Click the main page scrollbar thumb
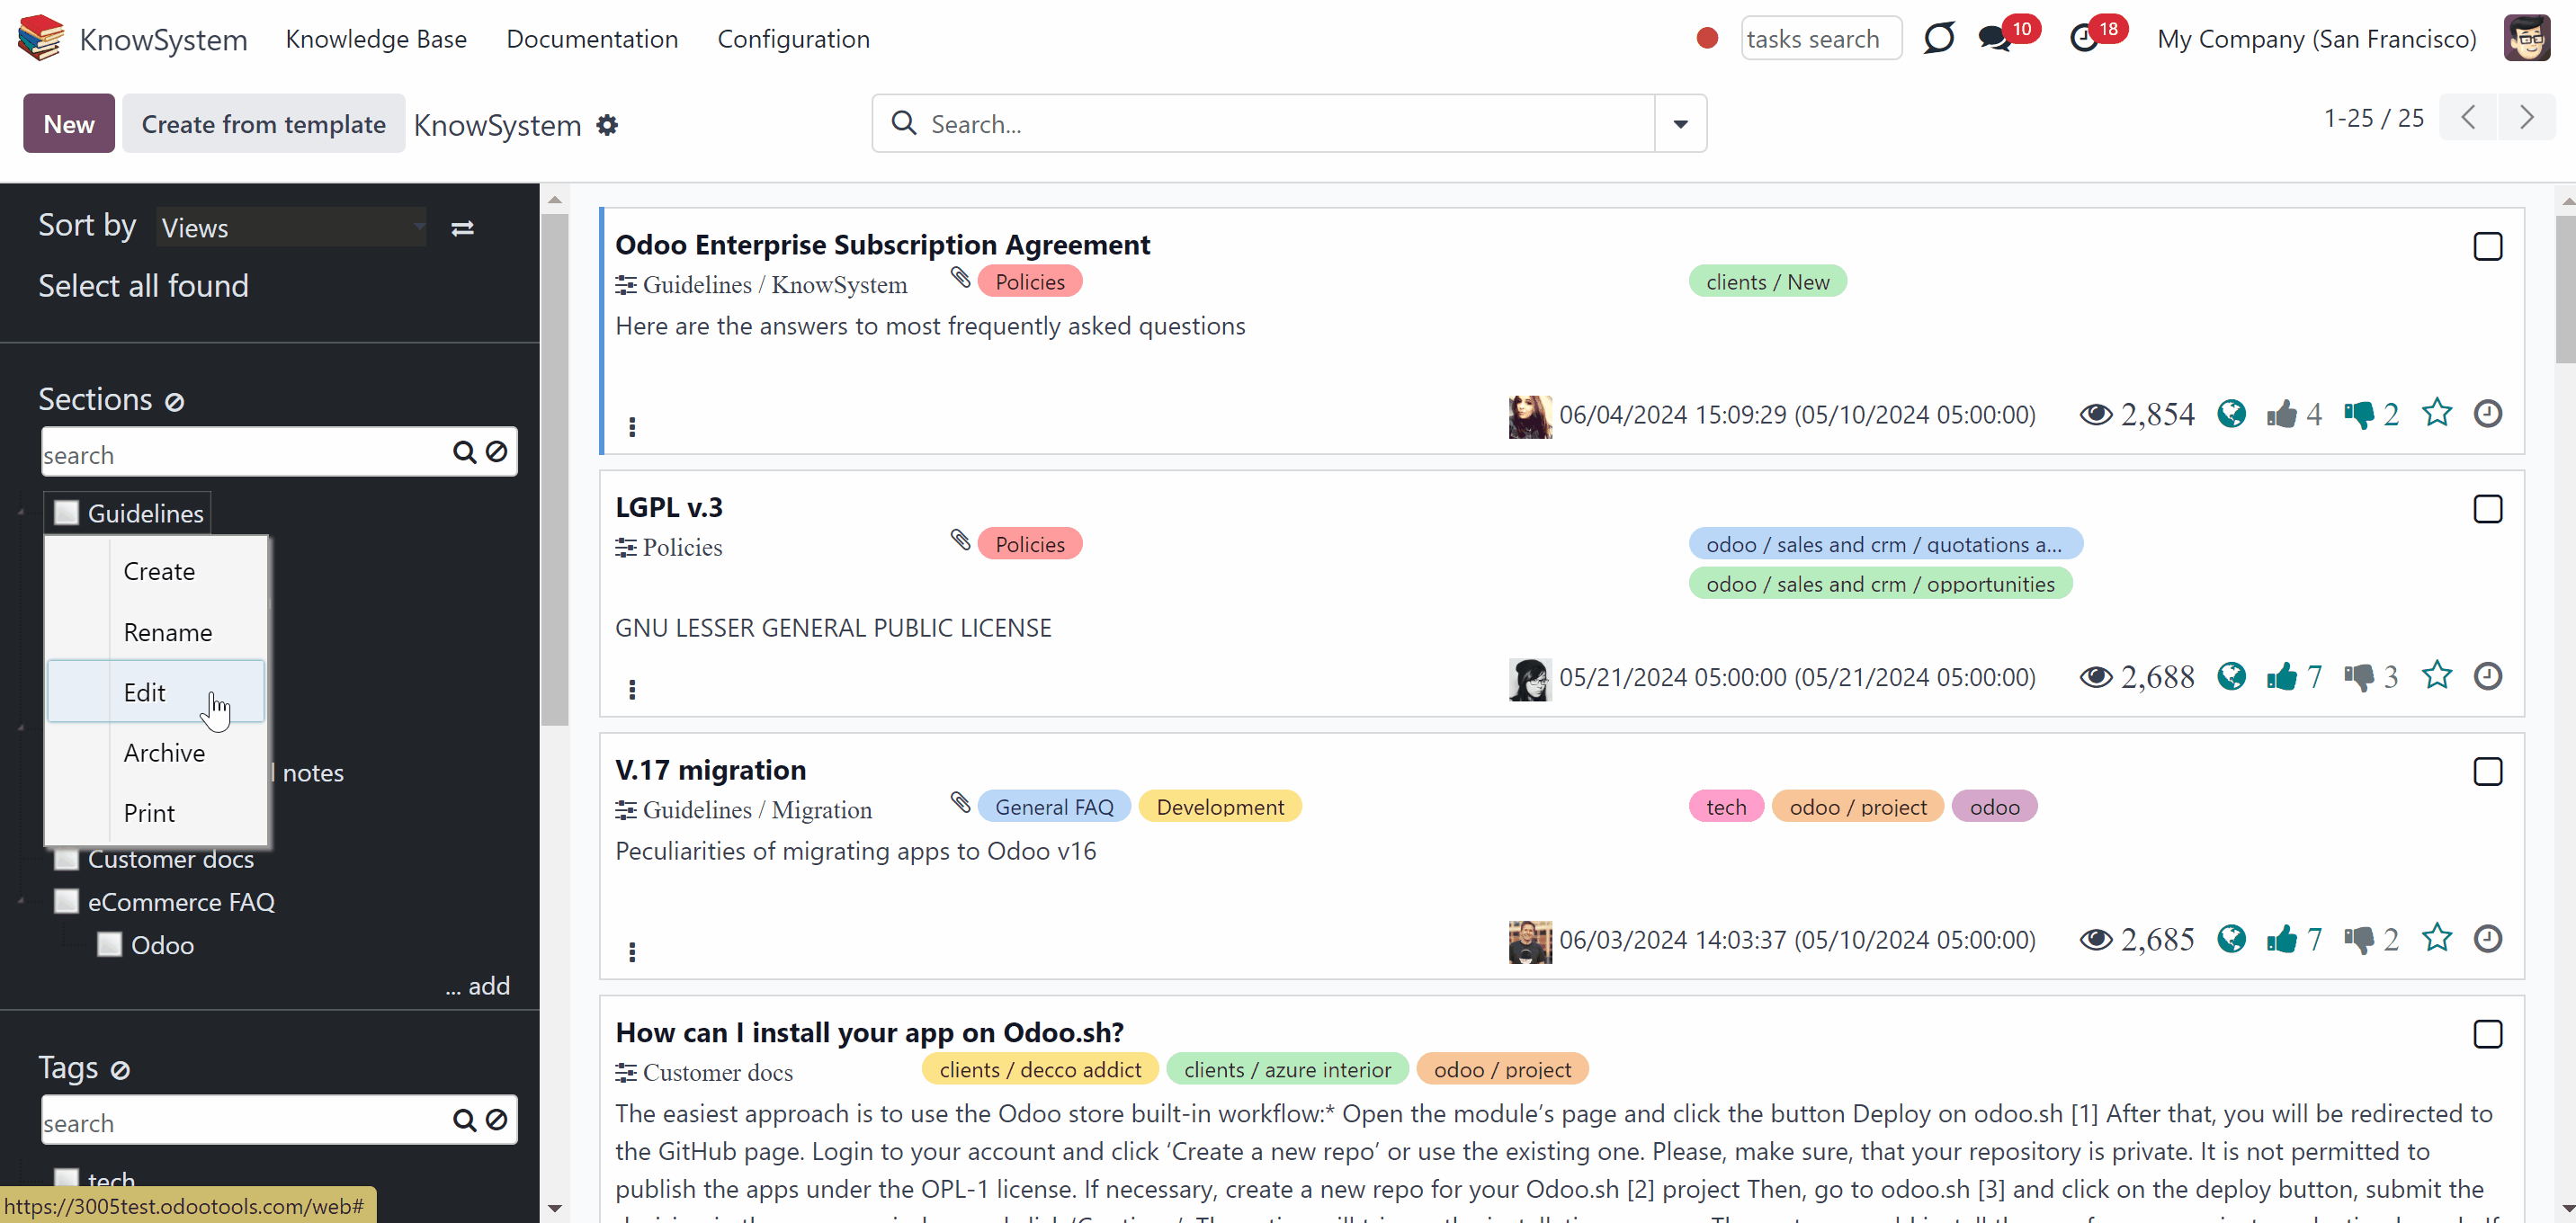Screen dimensions: 2576x1223 pyautogui.click(x=2565, y=288)
